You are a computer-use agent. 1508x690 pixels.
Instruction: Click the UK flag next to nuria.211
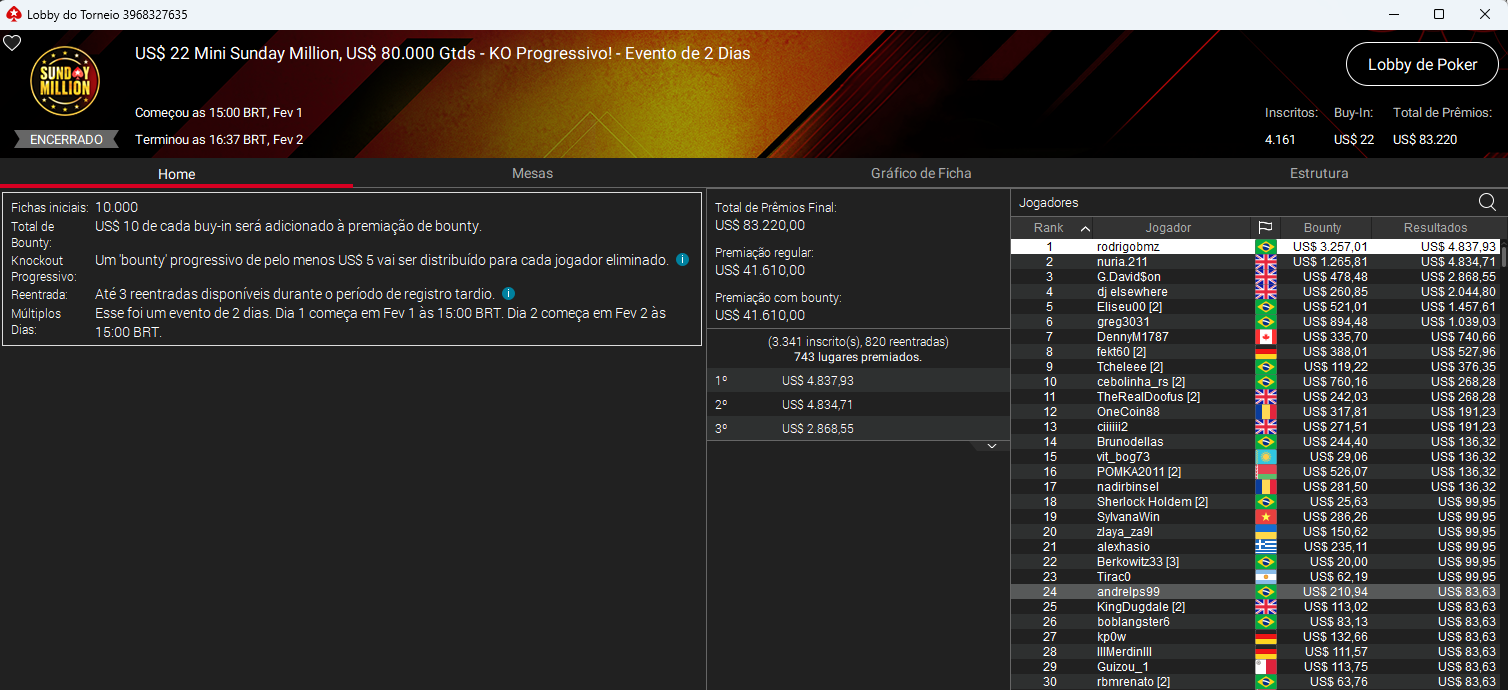pyautogui.click(x=1266, y=261)
